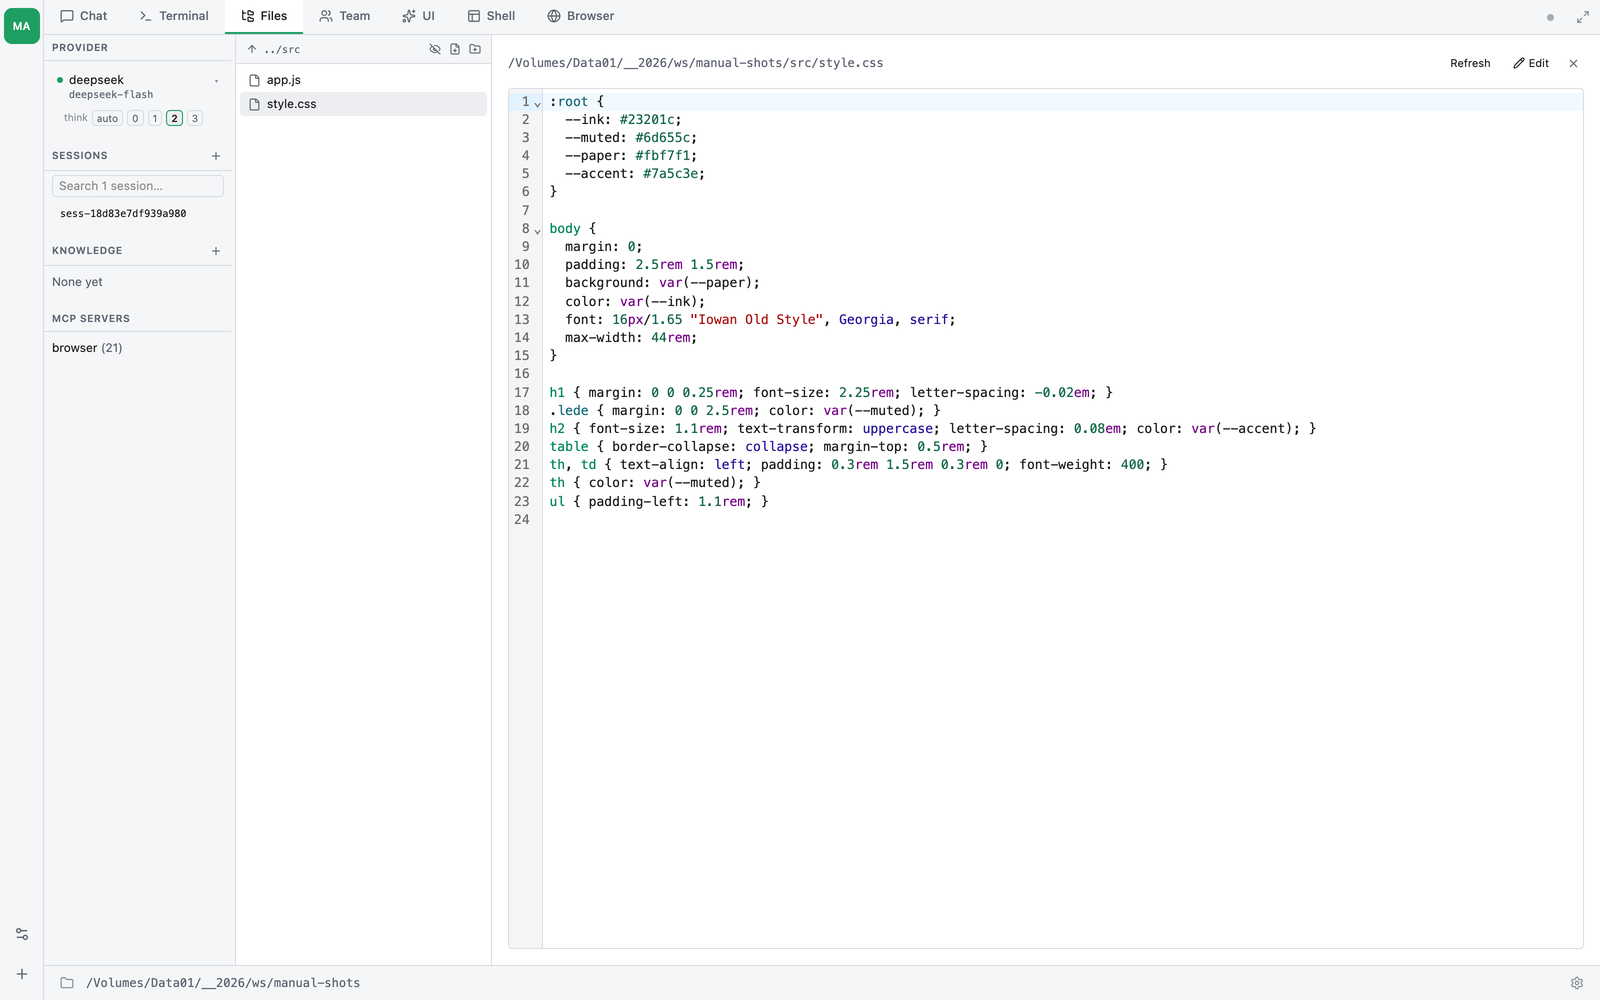Click the workspace folder icon in status bar
Viewport: 1600px width, 1000px height.
[67, 983]
